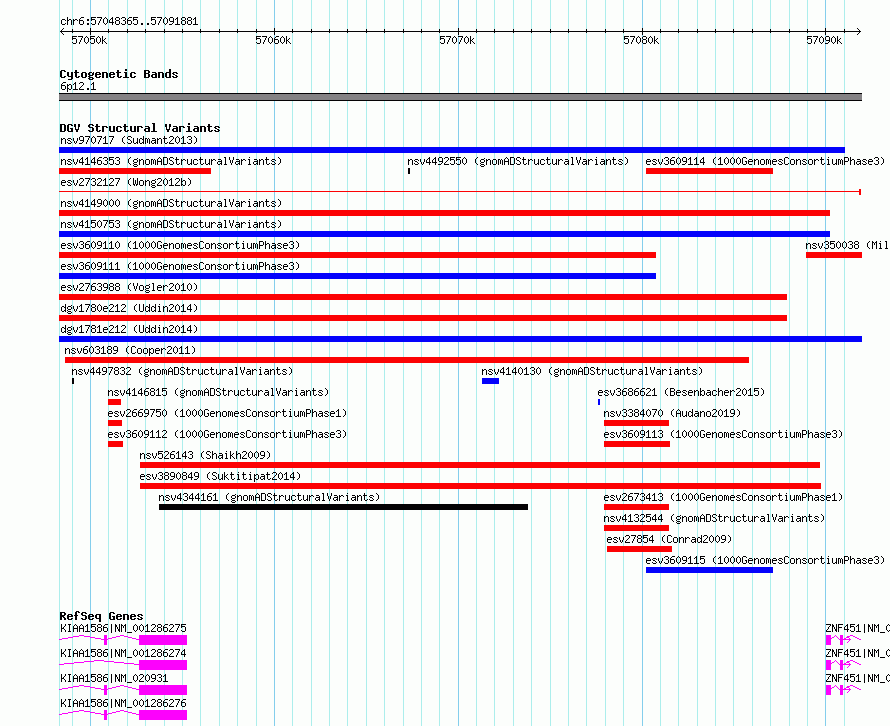
Task: Select the red nsv350038 variant bar
Action: click(x=834, y=255)
